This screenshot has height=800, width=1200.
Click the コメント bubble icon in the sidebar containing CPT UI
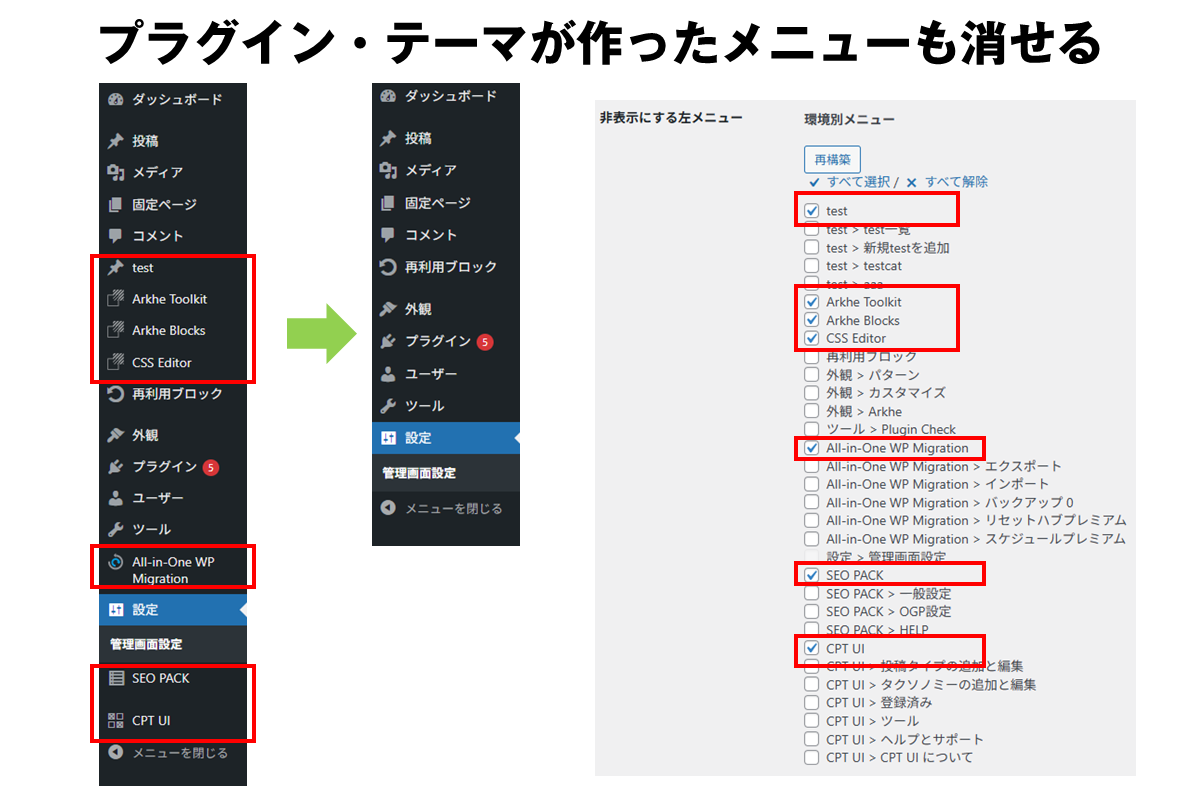(x=115, y=237)
